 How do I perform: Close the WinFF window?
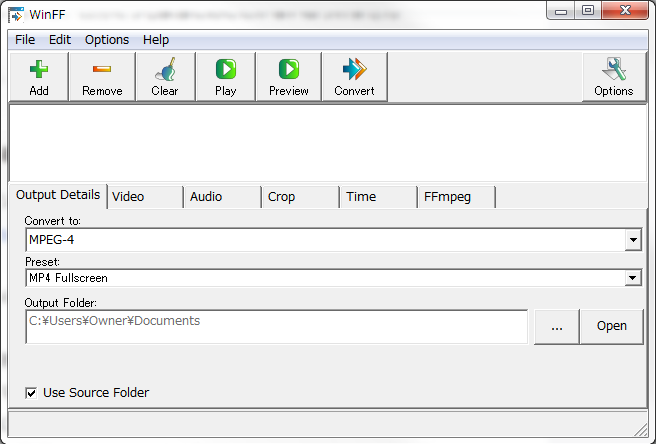pos(625,10)
